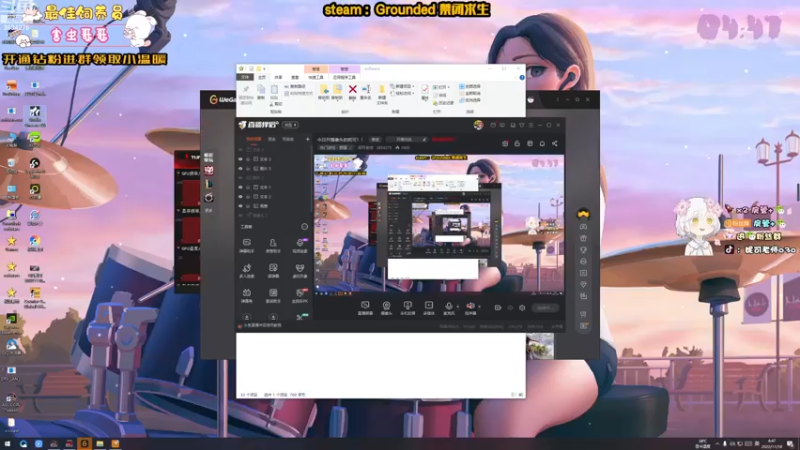Click the screen capture source icon in streaming toolbar
Image resolution: width=800 pixels, height=450 pixels.
click(365, 306)
